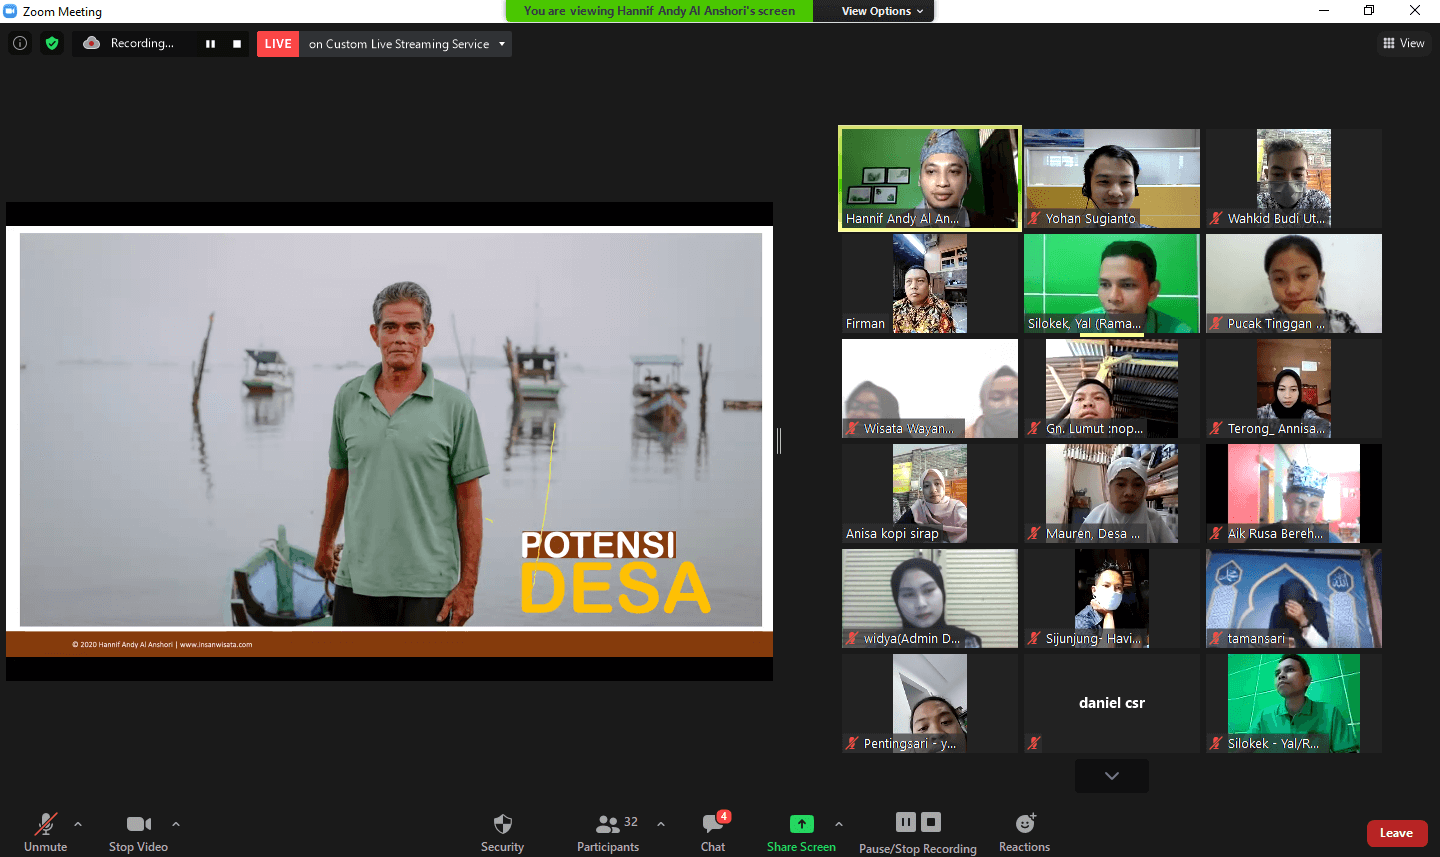Open the View layout menu

coord(1404,43)
